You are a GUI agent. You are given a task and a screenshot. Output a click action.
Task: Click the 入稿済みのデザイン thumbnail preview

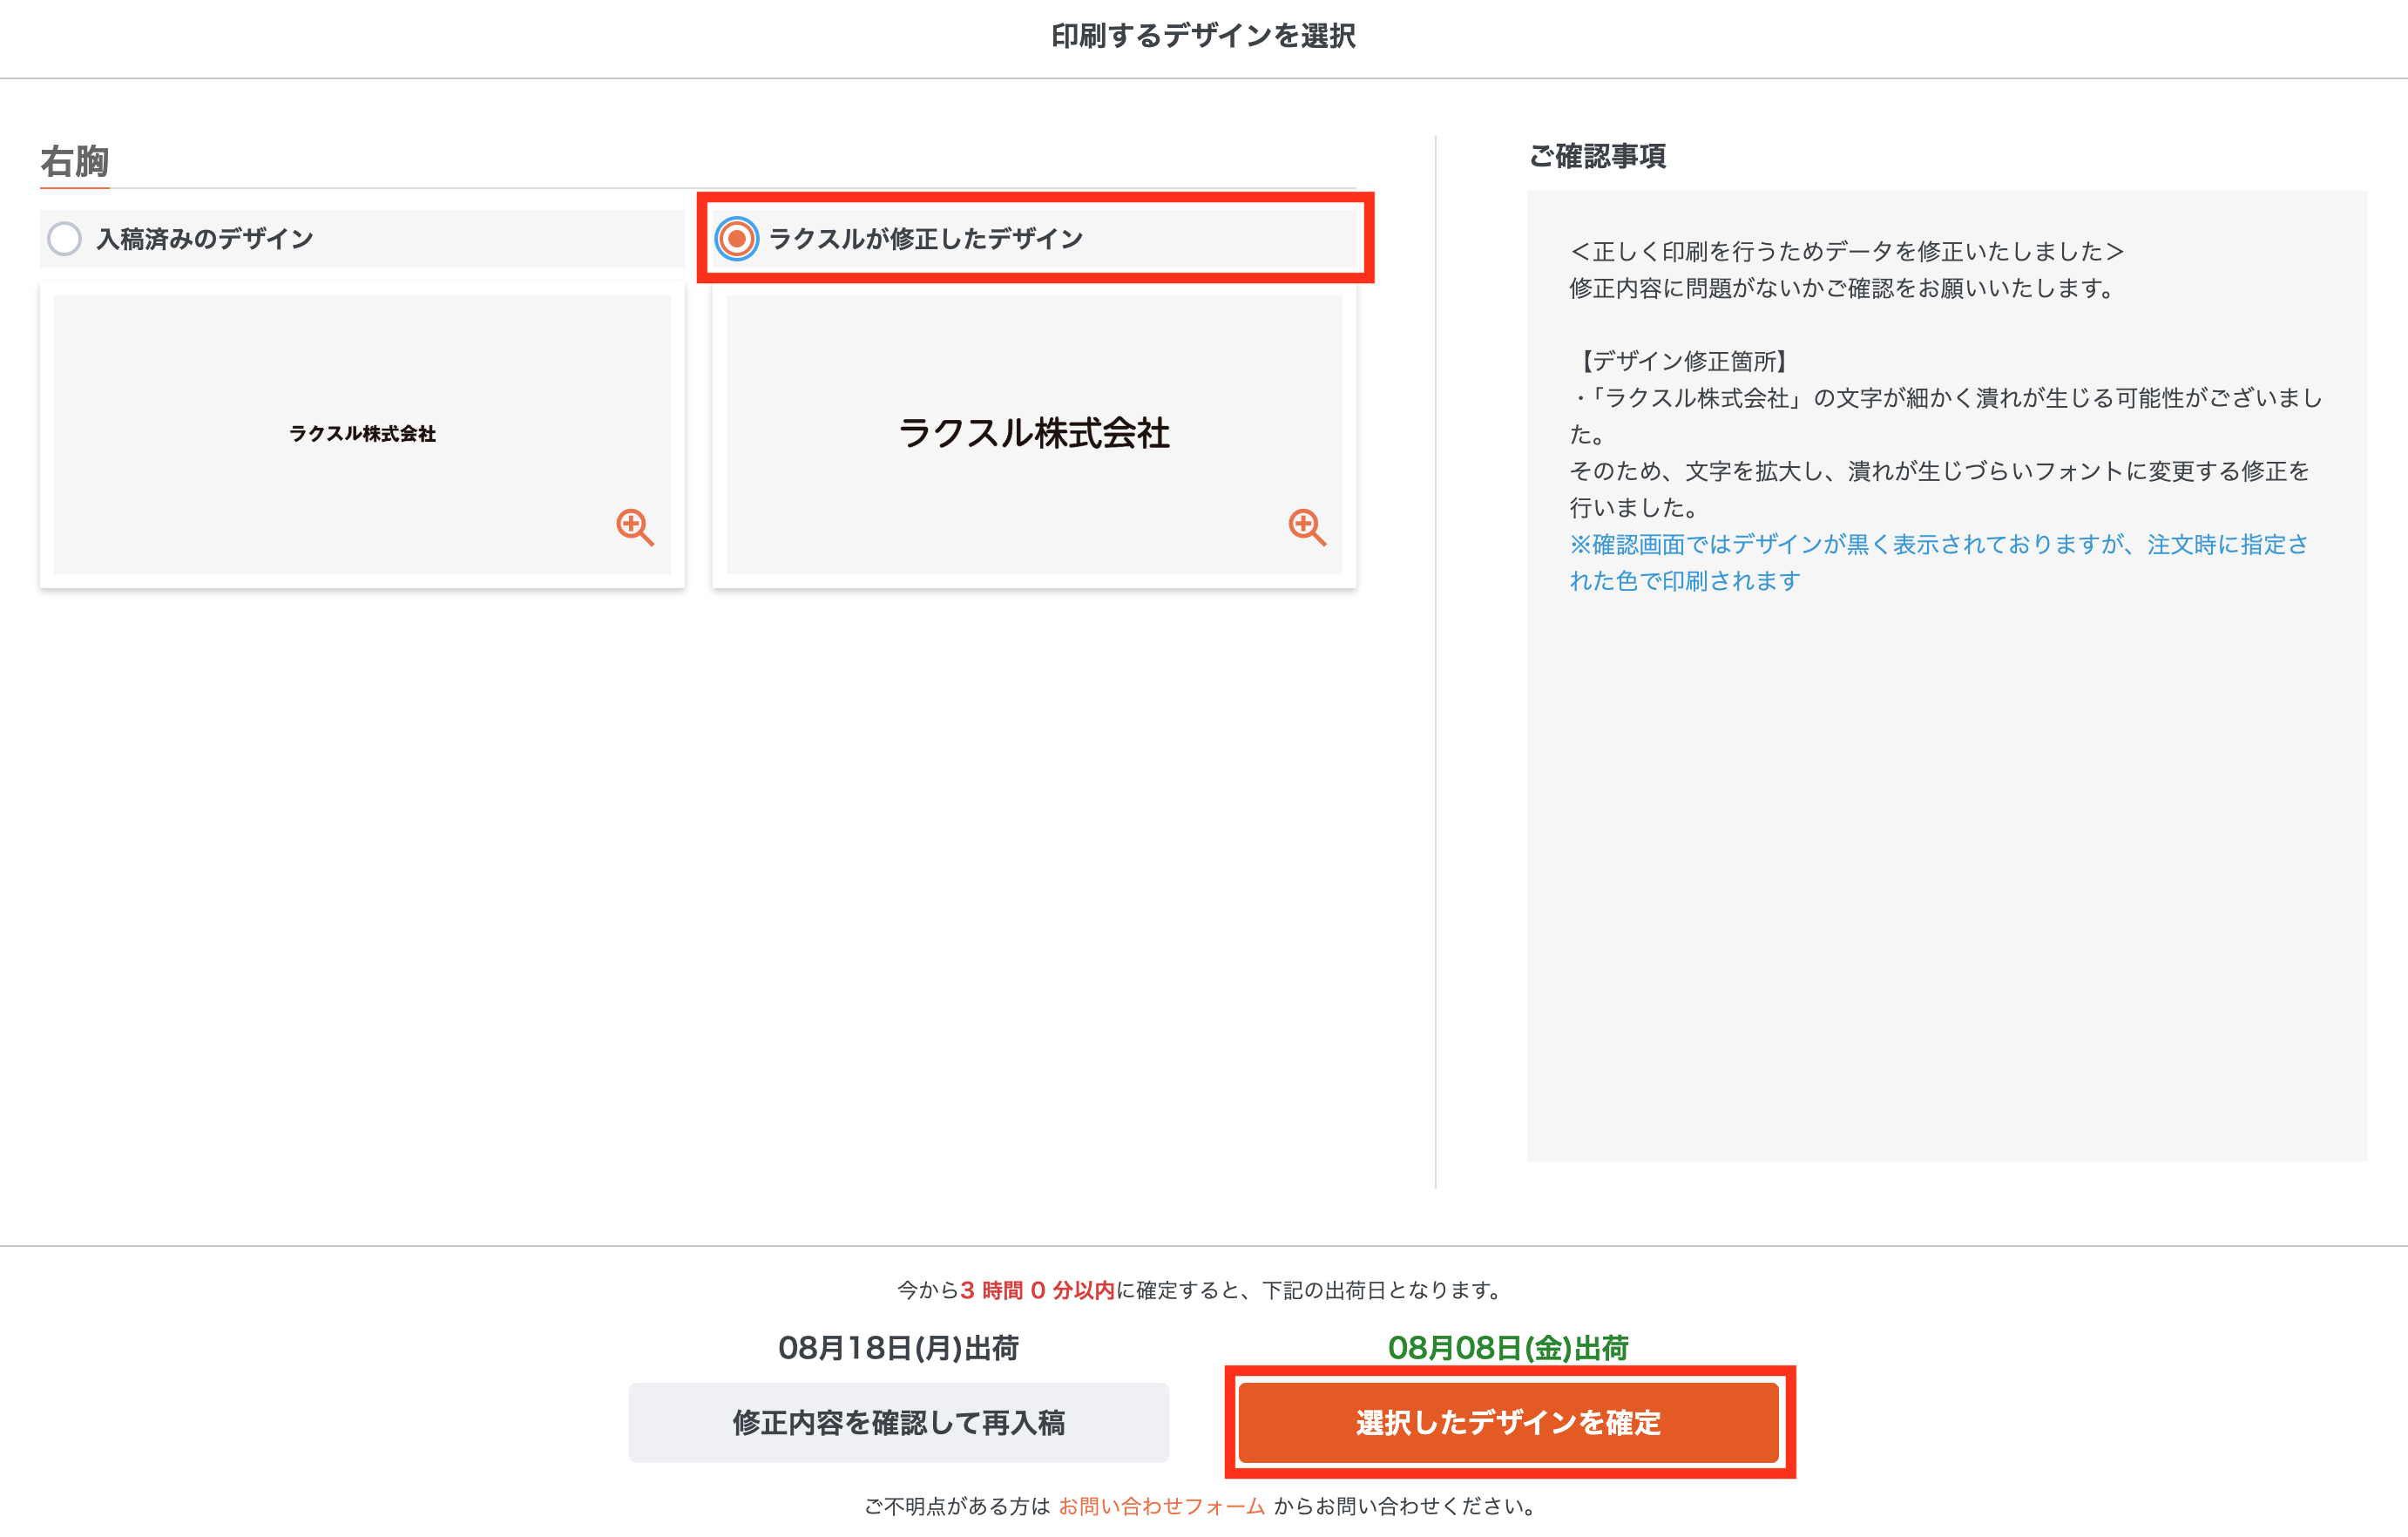362,434
